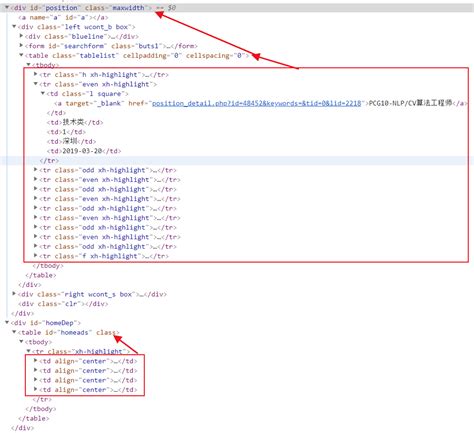
Task: Click the "f xh-highlight" class attribute value
Action: [110, 256]
